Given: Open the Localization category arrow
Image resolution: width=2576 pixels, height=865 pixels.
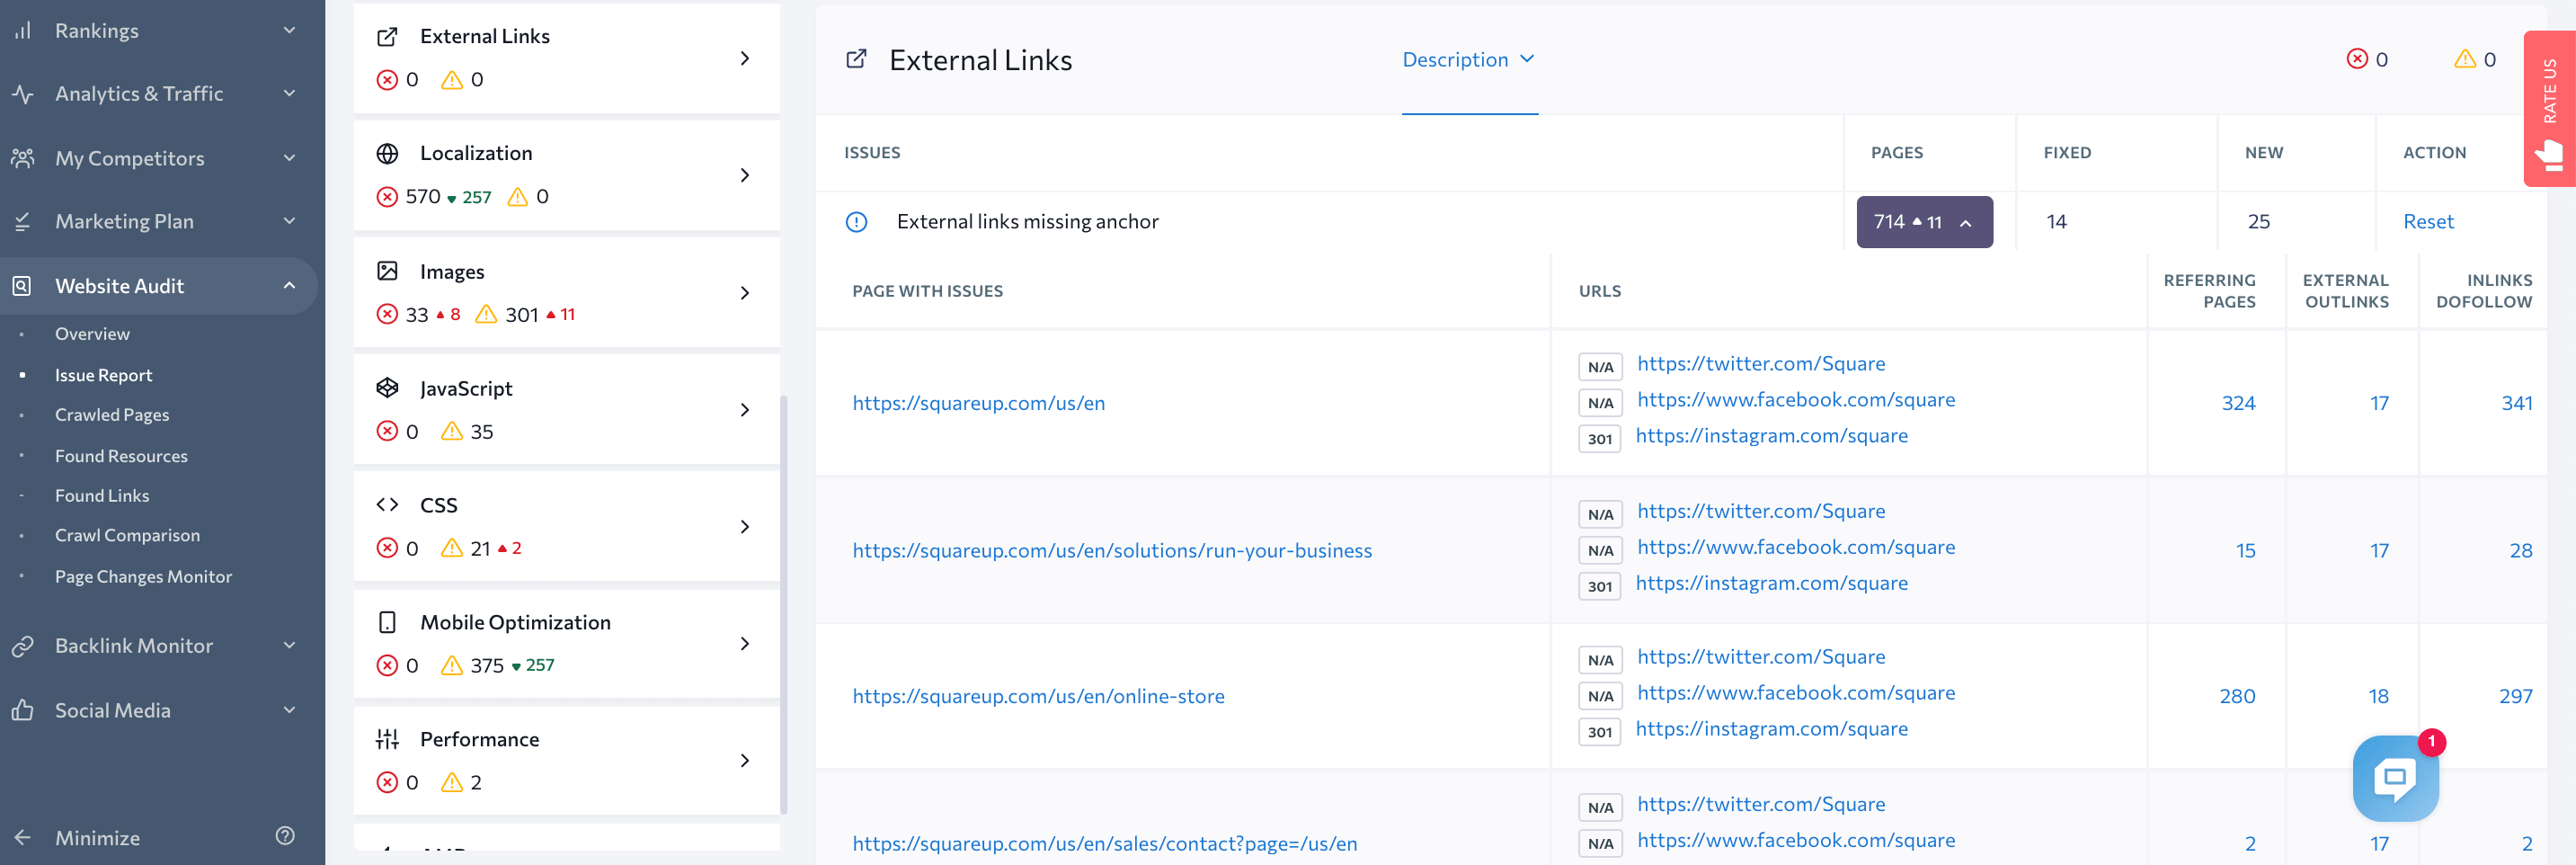Looking at the screenshot, I should point(744,175).
